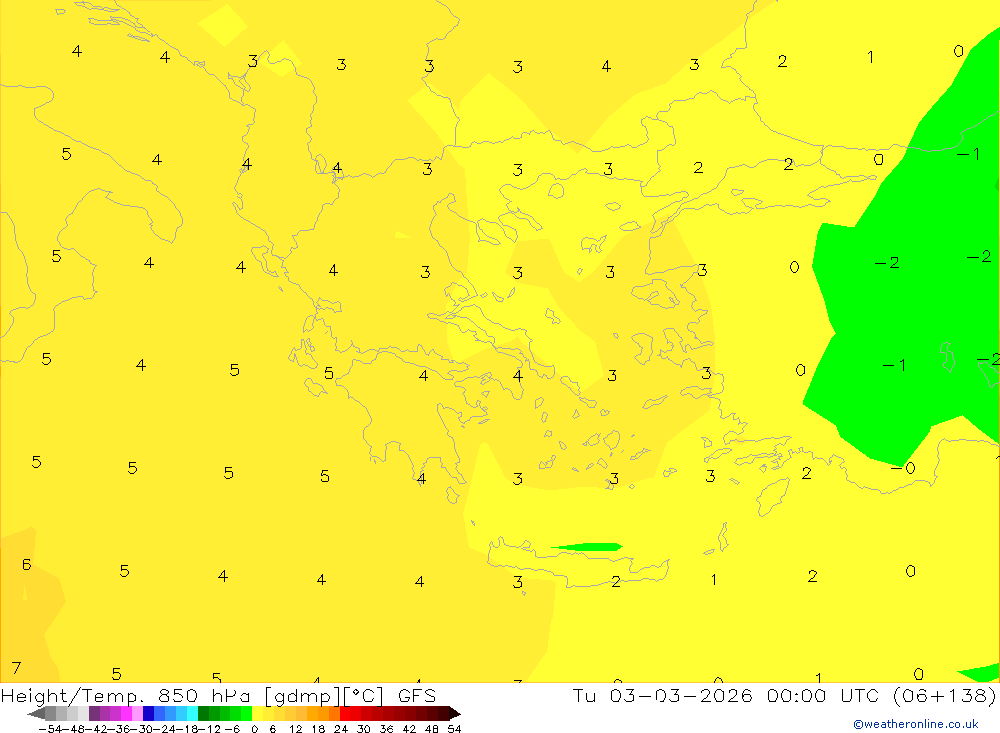
Task: Click the gray left arrow end of legend
Action: pos(36,714)
